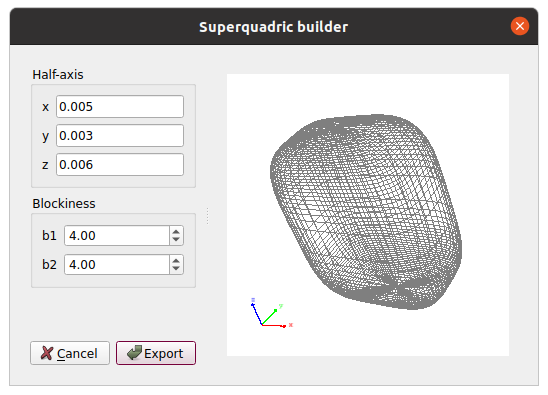Increase b2 blockiness with up arrow
This screenshot has width=548, height=395.
176,261
